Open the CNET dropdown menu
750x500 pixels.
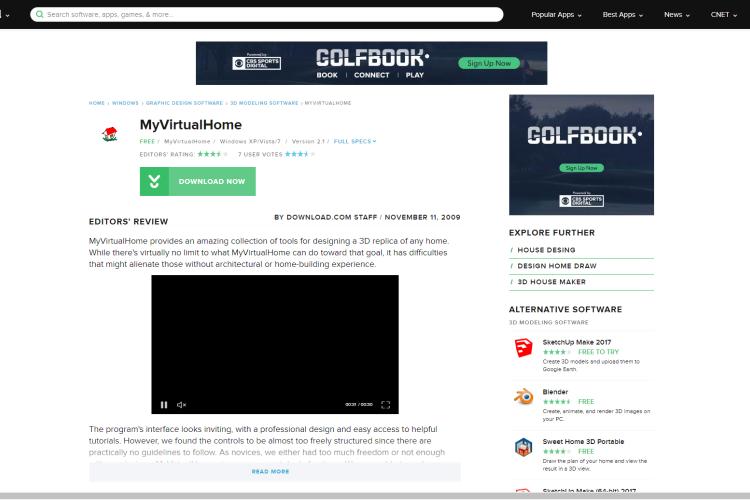click(x=724, y=15)
